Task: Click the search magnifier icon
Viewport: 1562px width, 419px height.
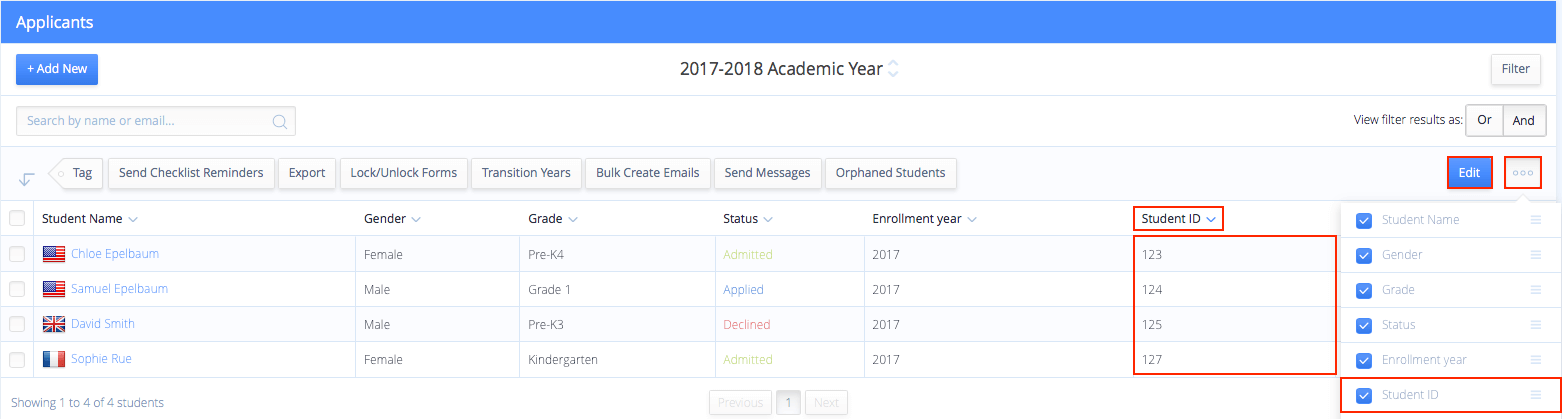Action: pos(280,122)
